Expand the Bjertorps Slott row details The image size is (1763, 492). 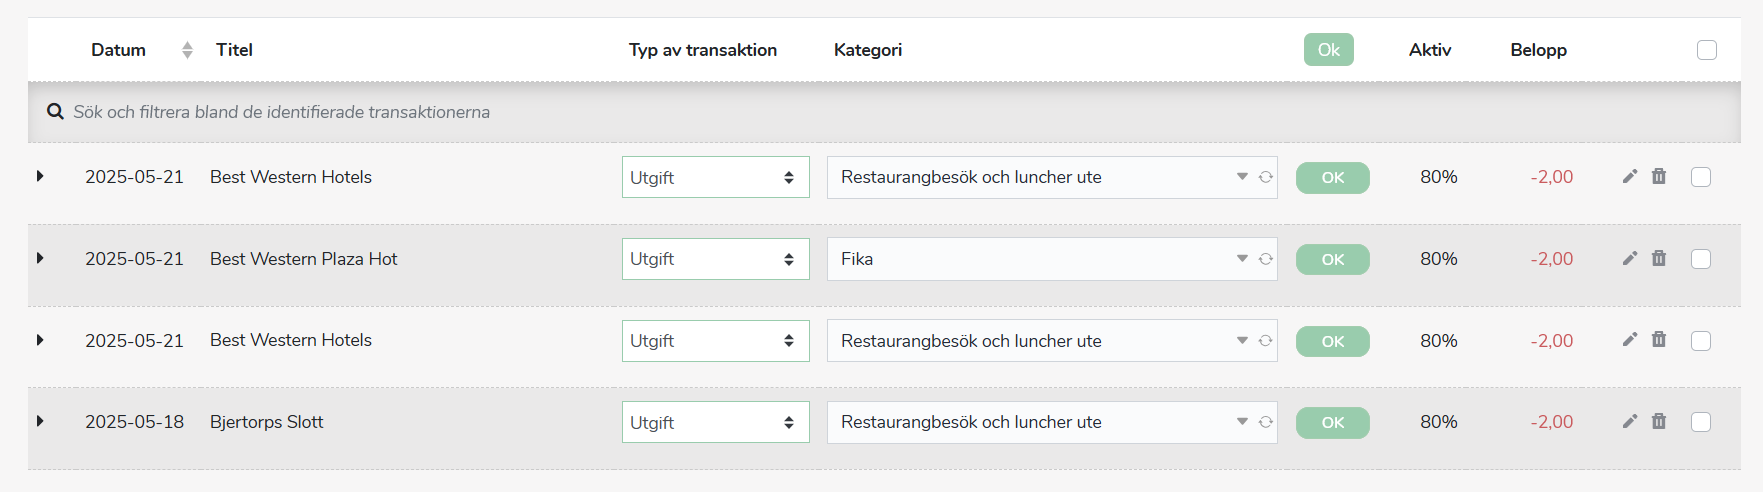40,421
